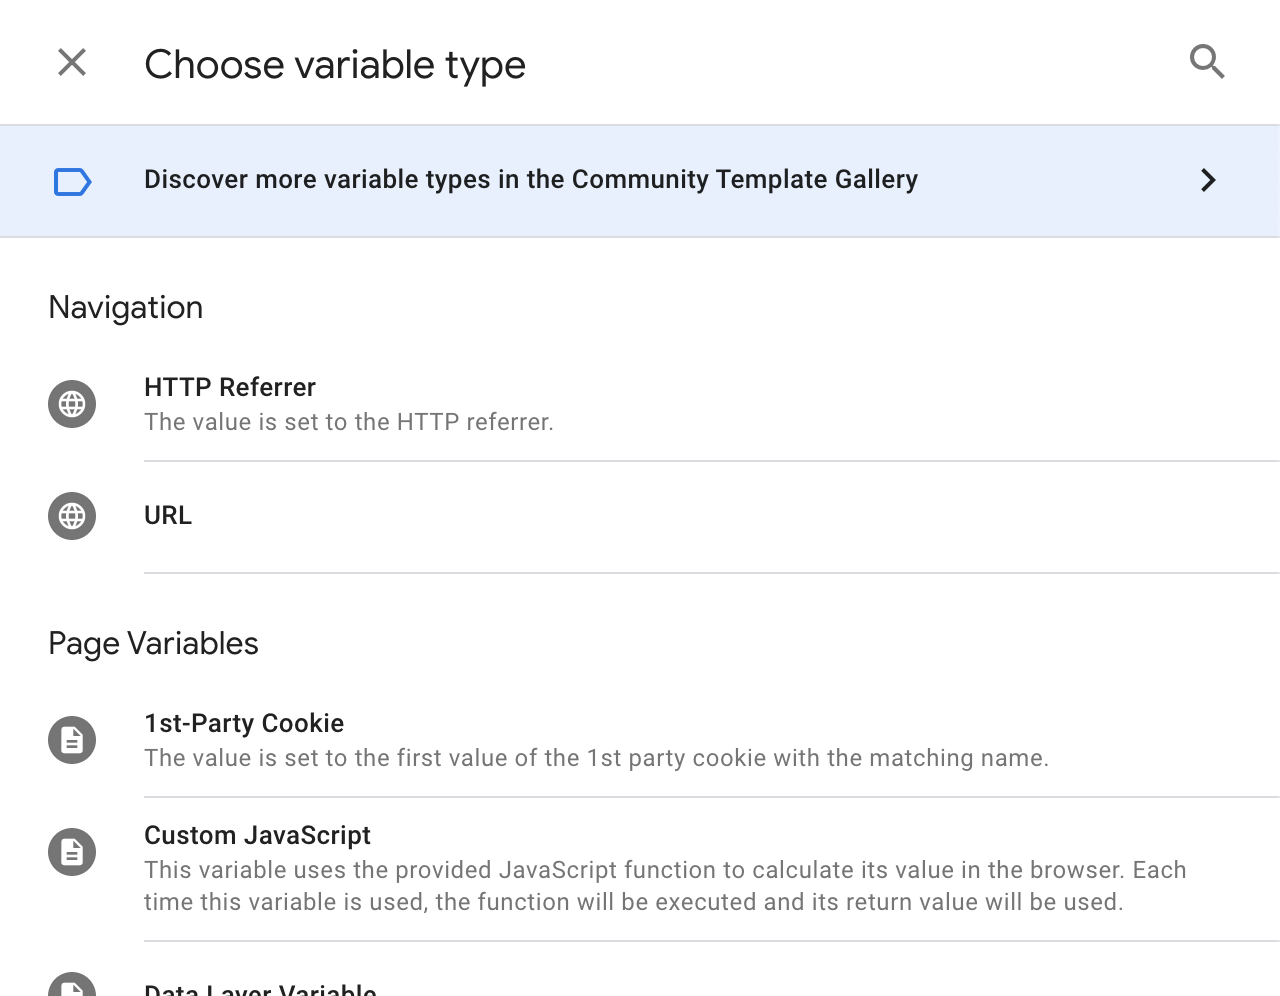Select the HTTP Referrer variable type

230,387
